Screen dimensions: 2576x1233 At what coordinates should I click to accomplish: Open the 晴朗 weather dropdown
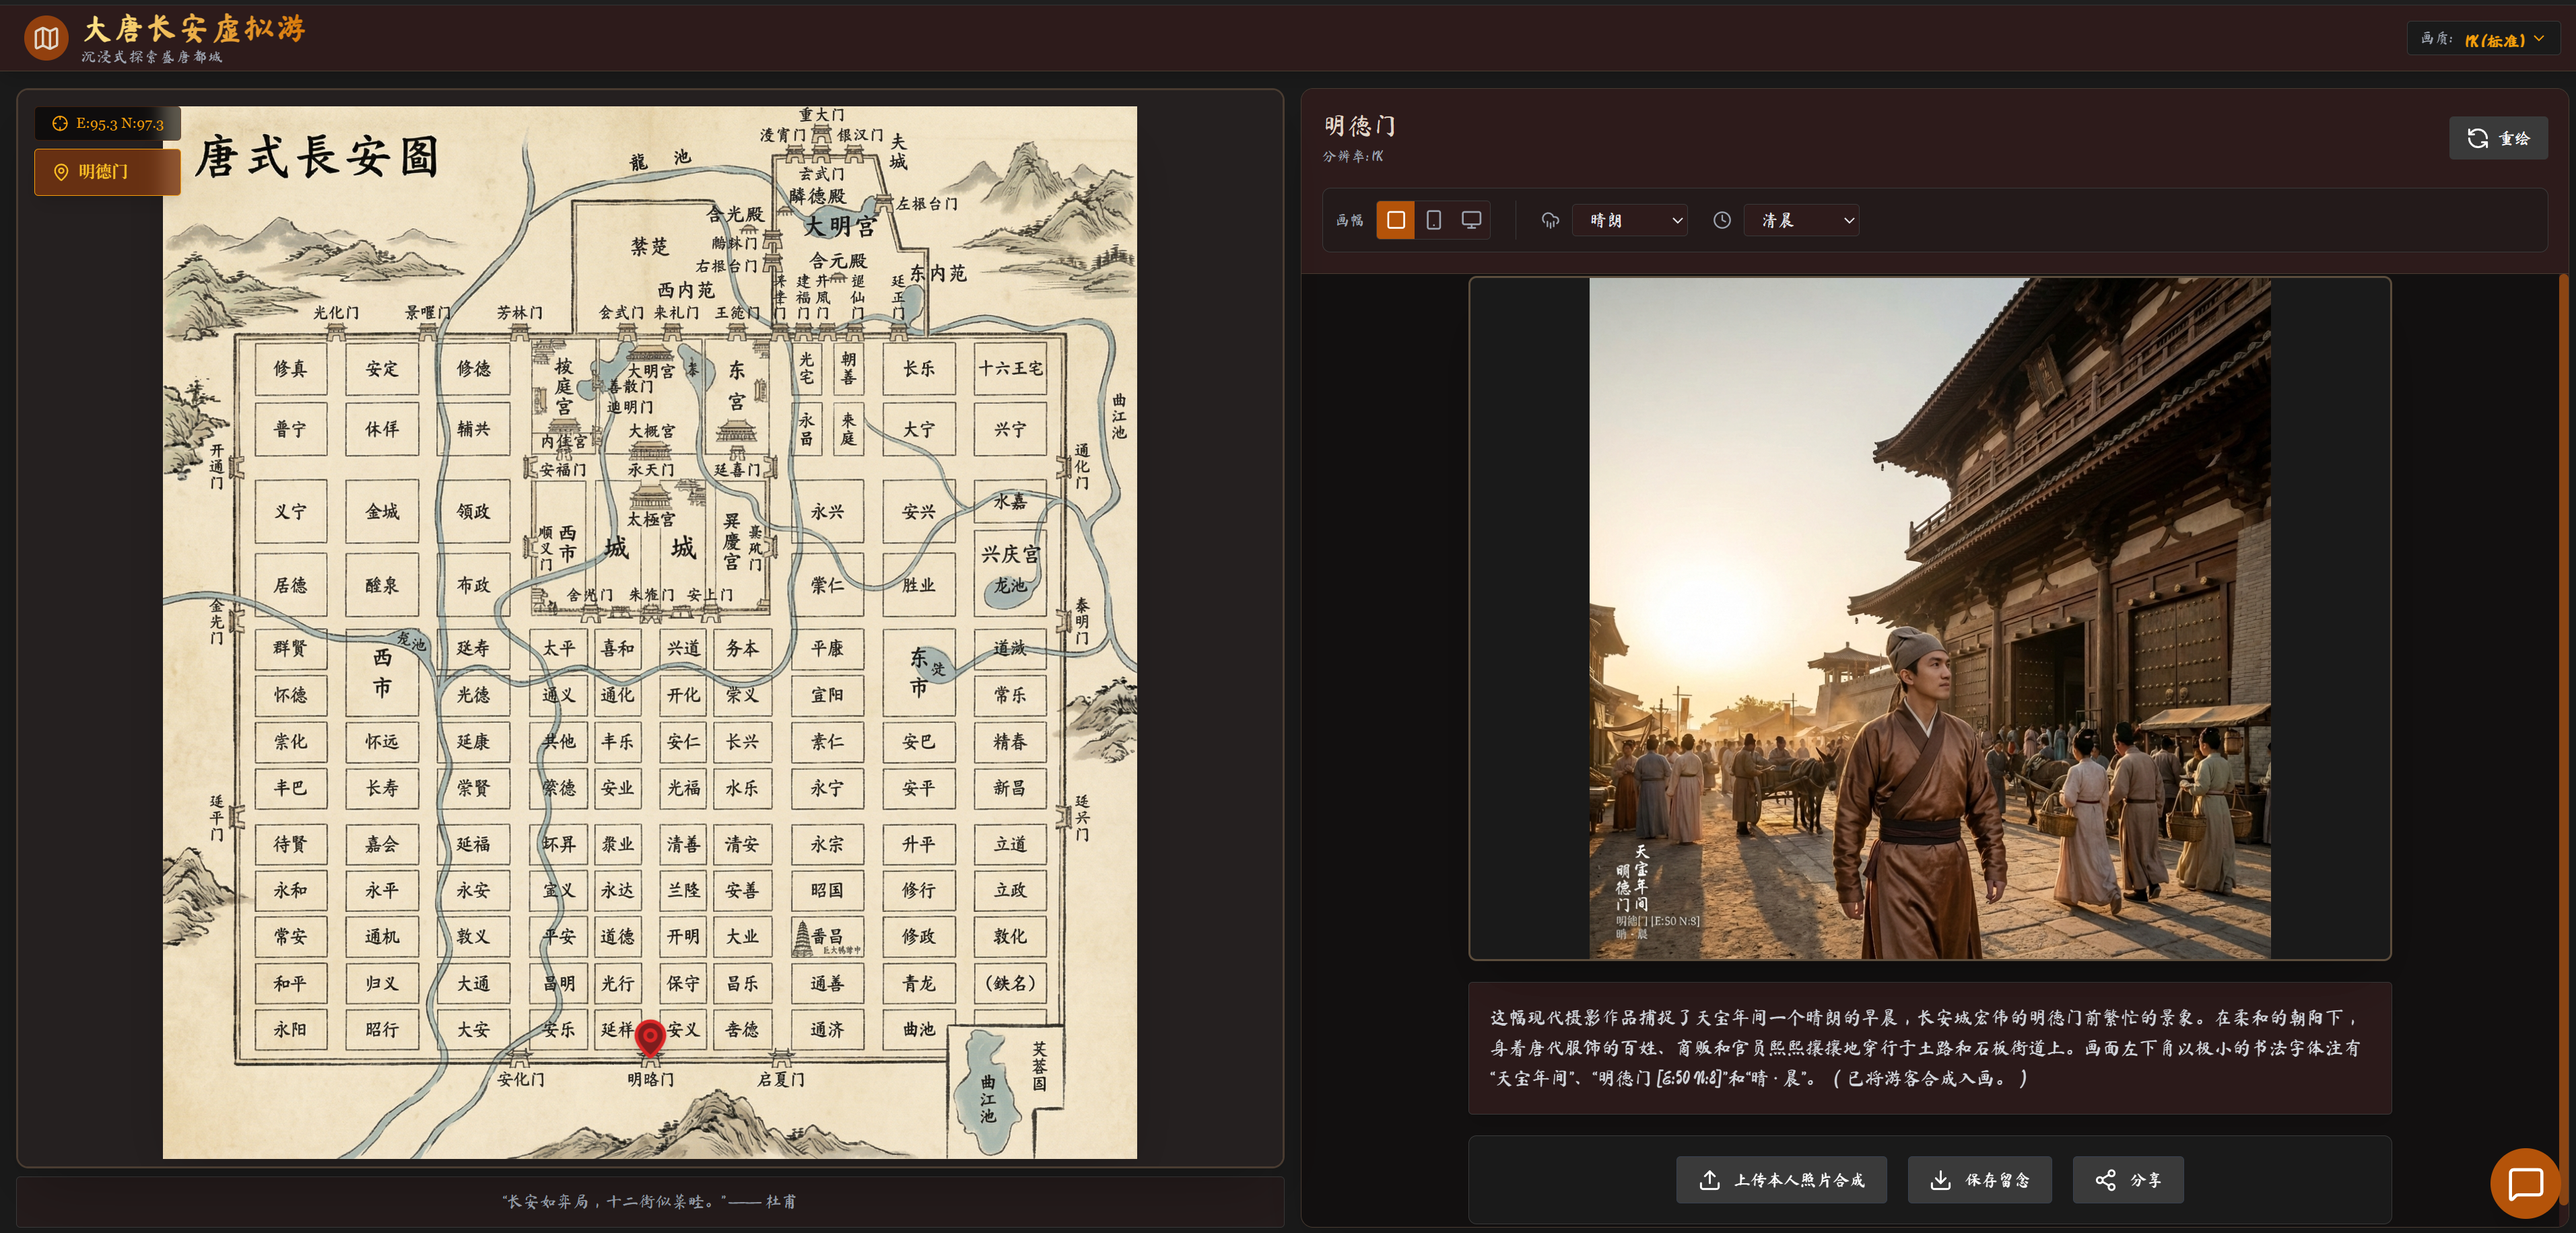1630,220
